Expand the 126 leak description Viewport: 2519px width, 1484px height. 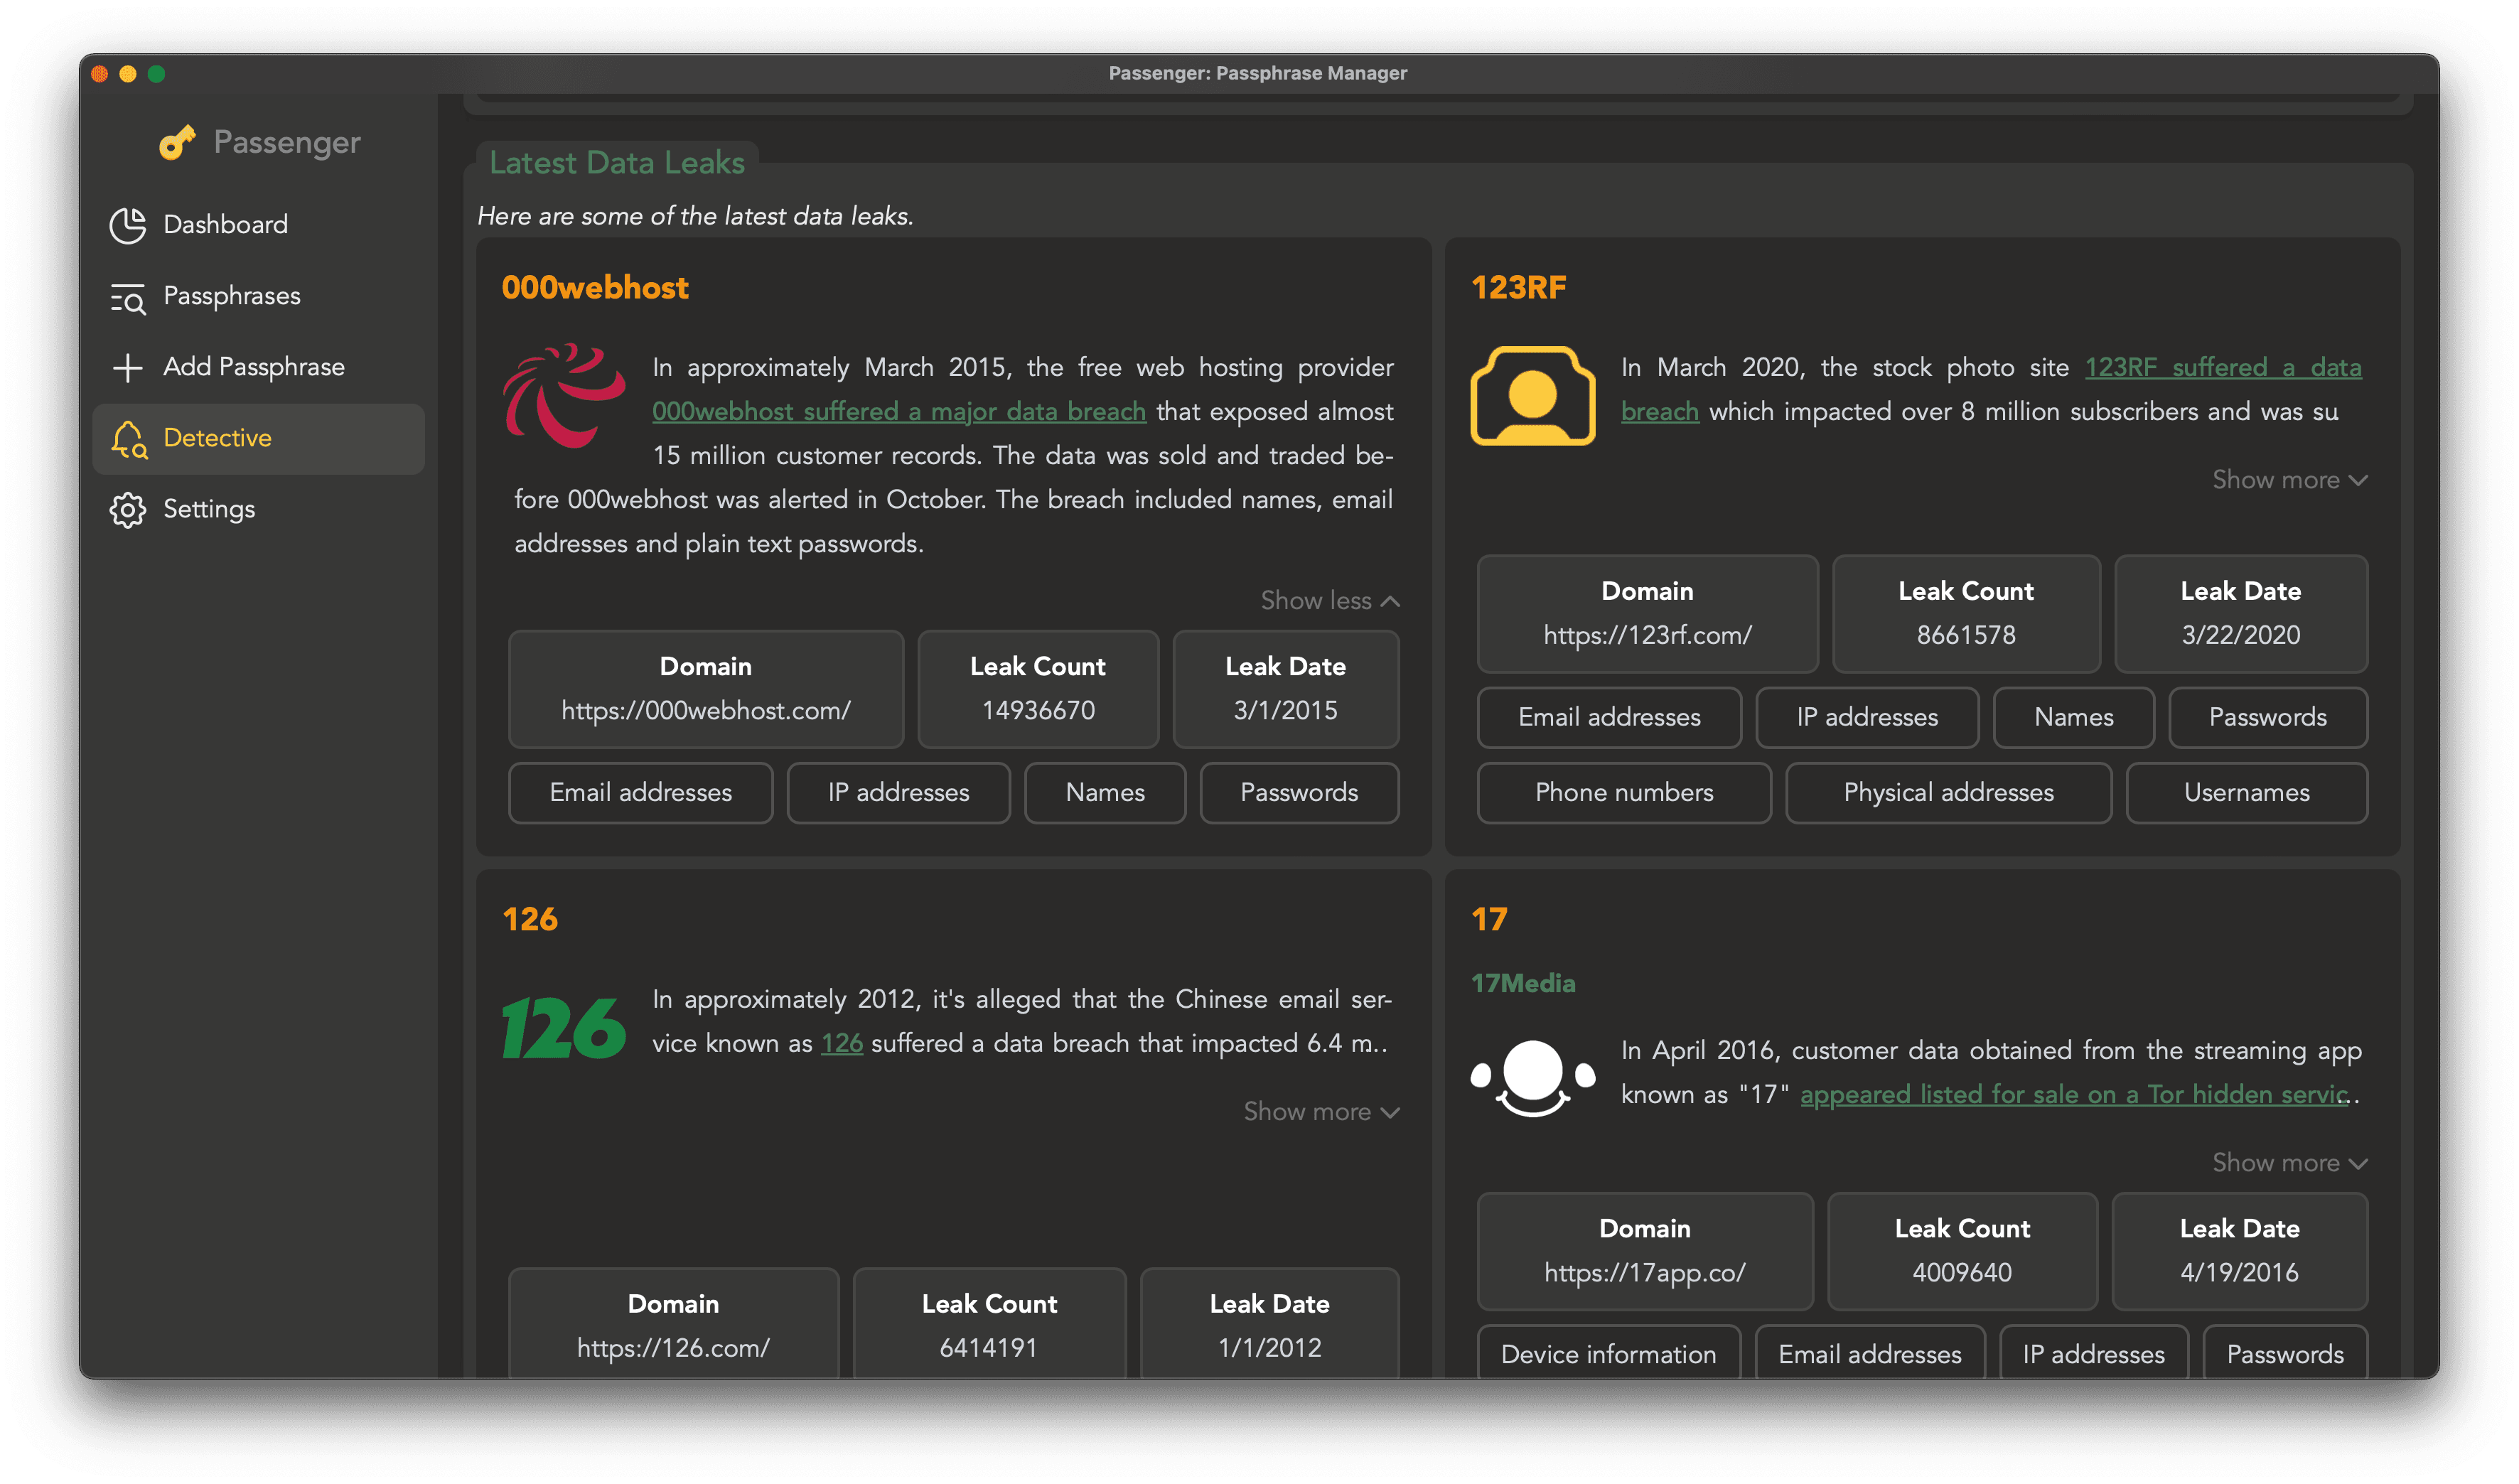click(x=1321, y=1112)
